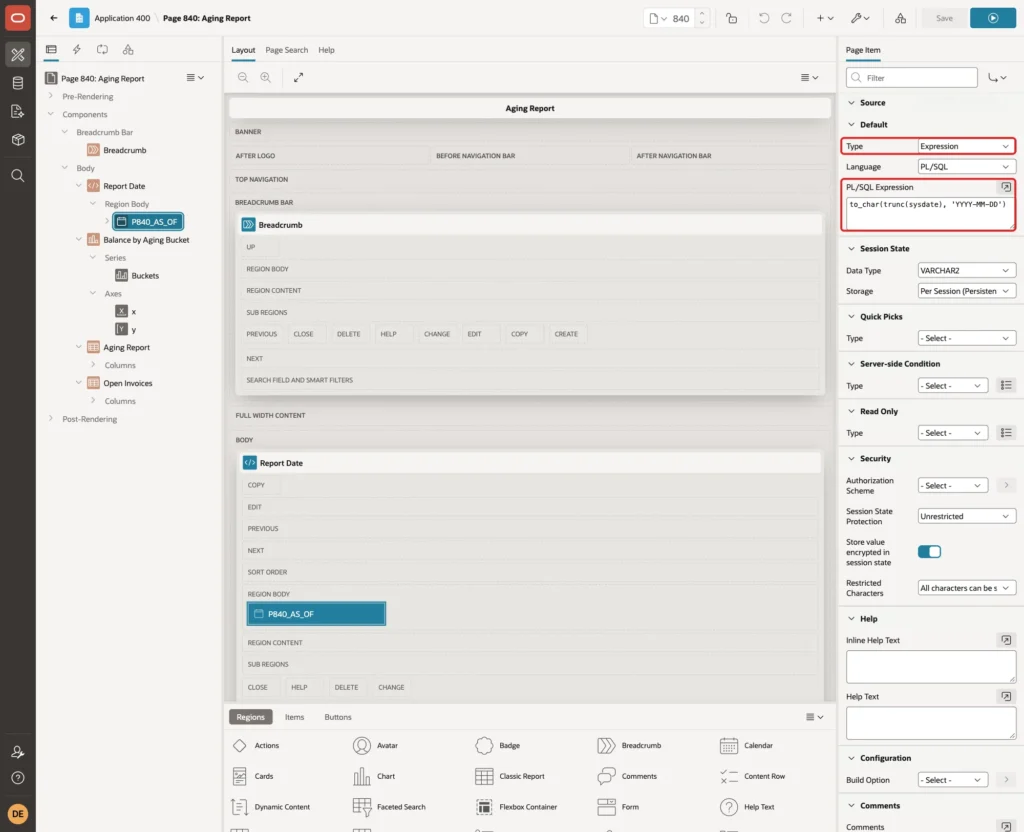Click the PL/SQL Expression text area
Viewport: 1024px width, 832px height.
[x=929, y=212]
